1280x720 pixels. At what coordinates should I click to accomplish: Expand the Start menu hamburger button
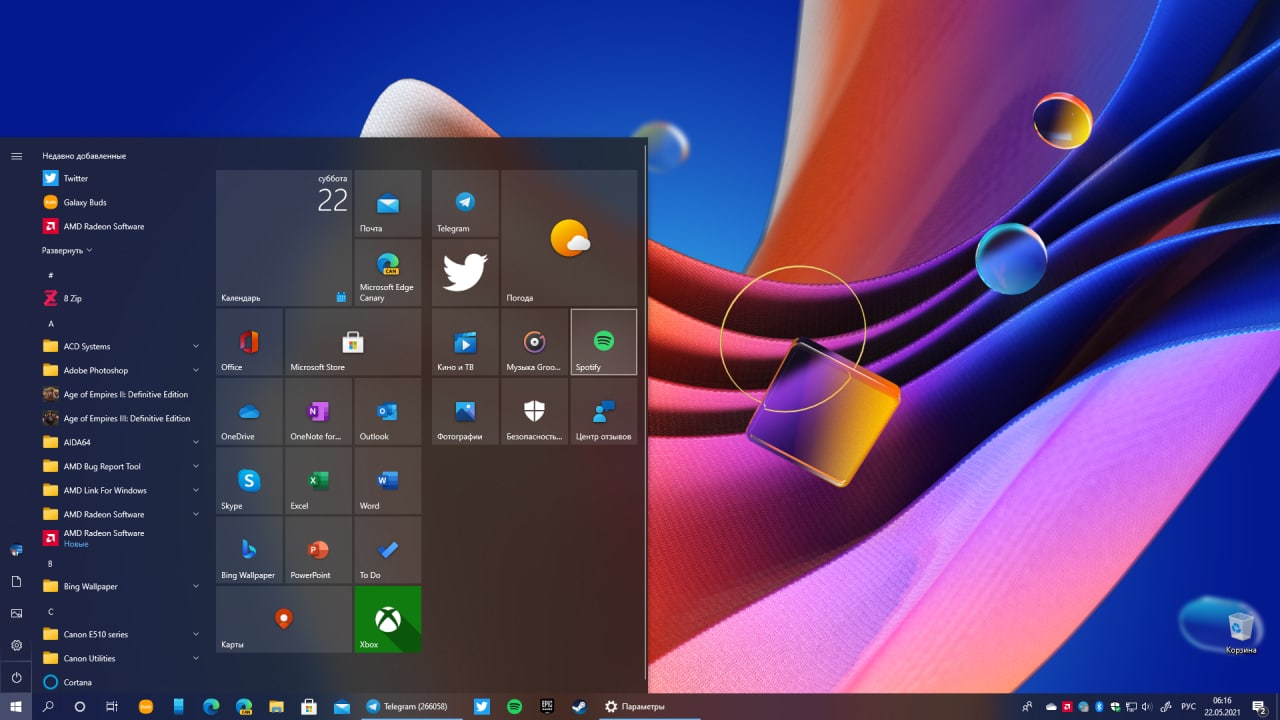pyautogui.click(x=16, y=156)
